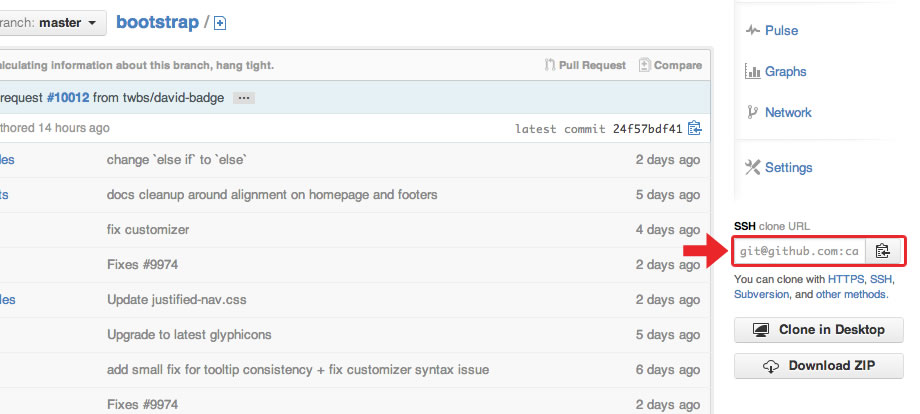
Task: Click the "authored 14 hours ago" text
Action: 55,128
